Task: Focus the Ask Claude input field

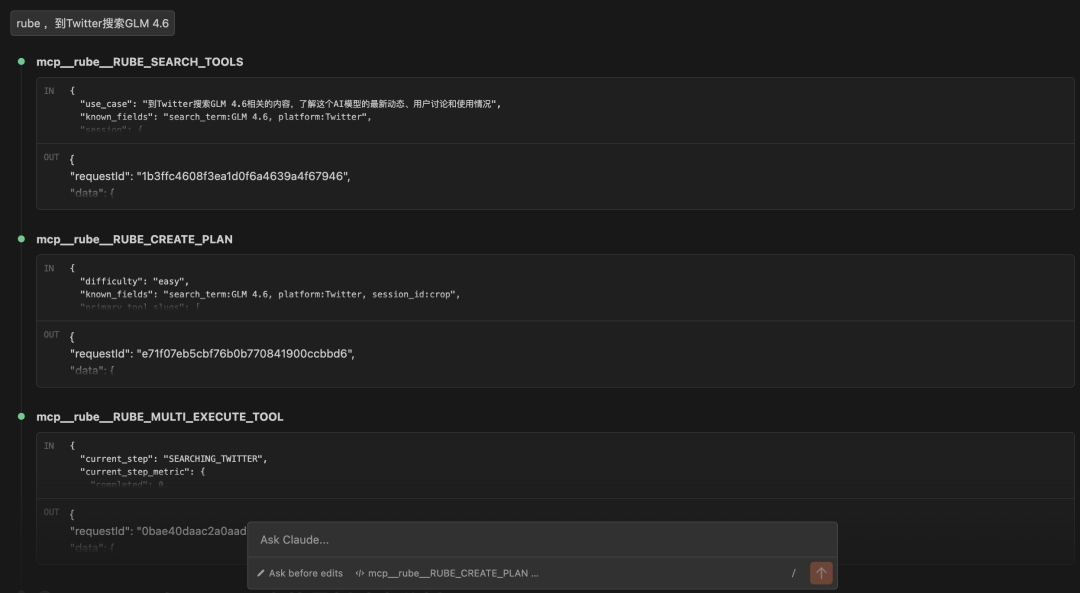Action: click(542, 540)
